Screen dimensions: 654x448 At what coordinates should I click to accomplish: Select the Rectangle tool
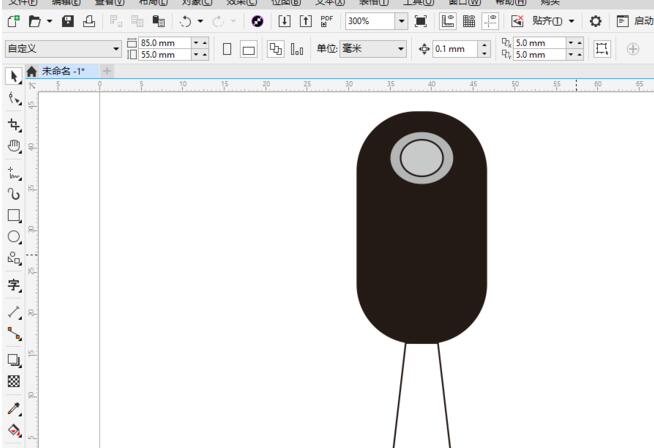point(14,215)
